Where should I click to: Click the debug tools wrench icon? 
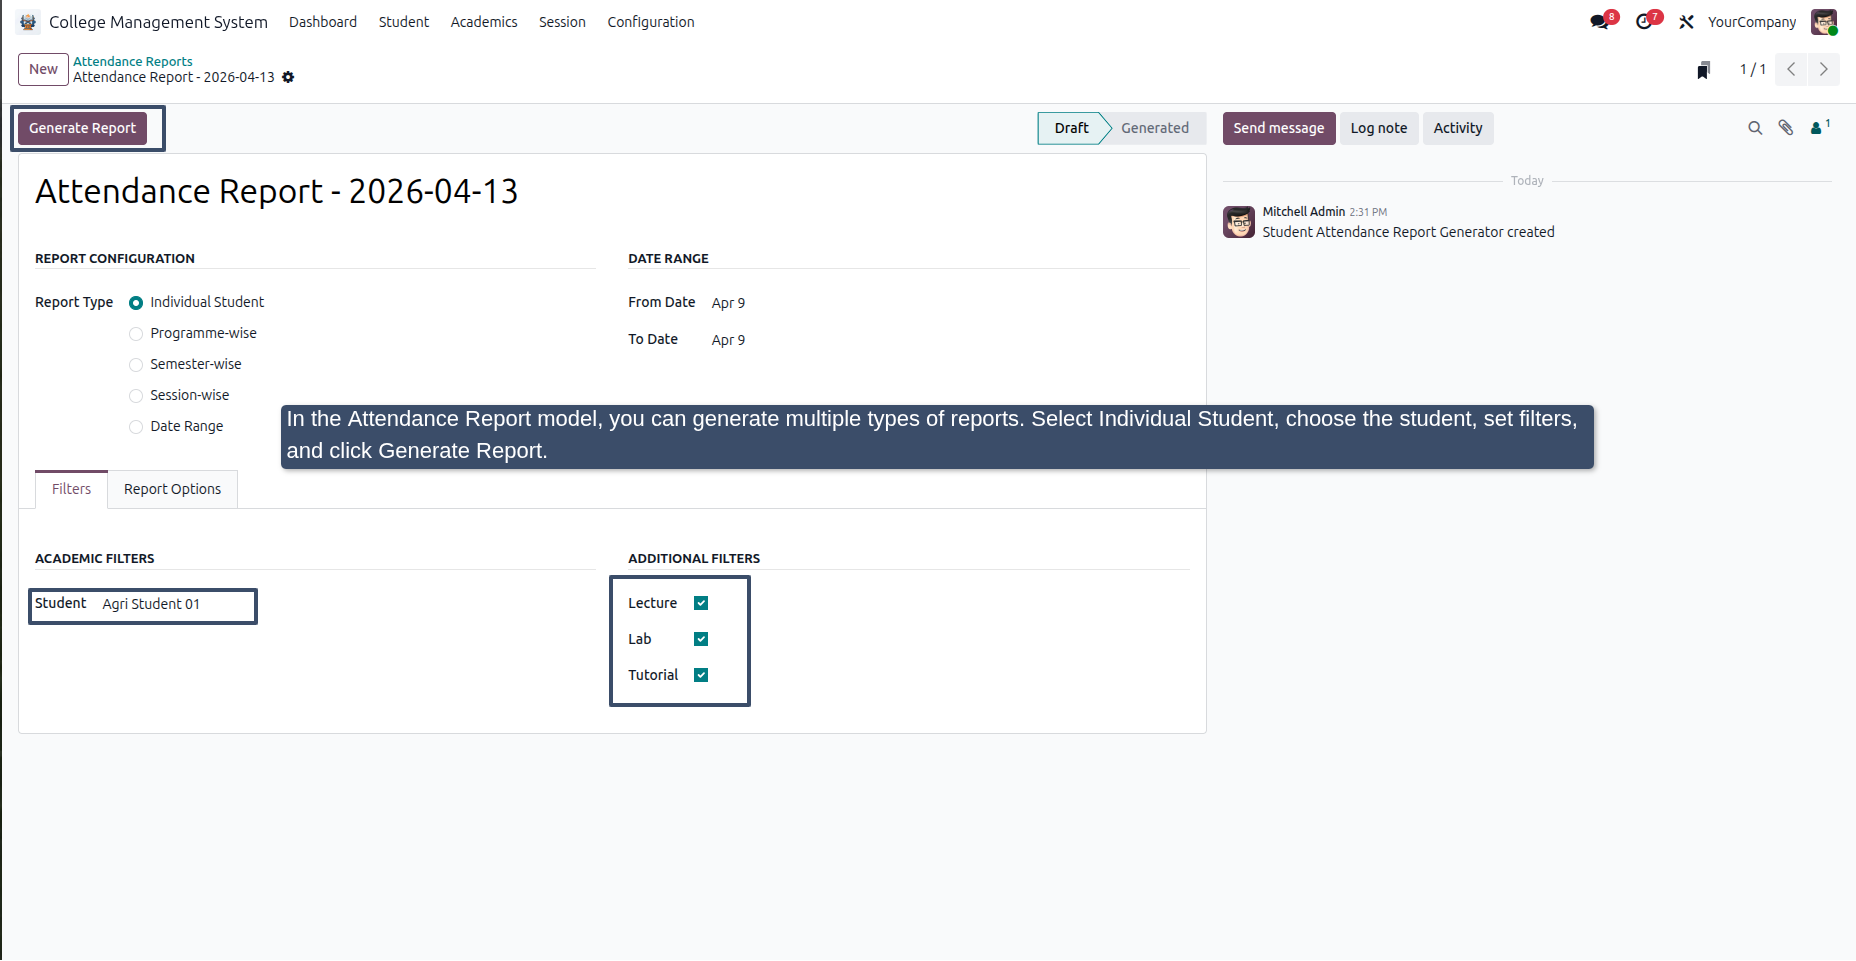coord(1687,22)
